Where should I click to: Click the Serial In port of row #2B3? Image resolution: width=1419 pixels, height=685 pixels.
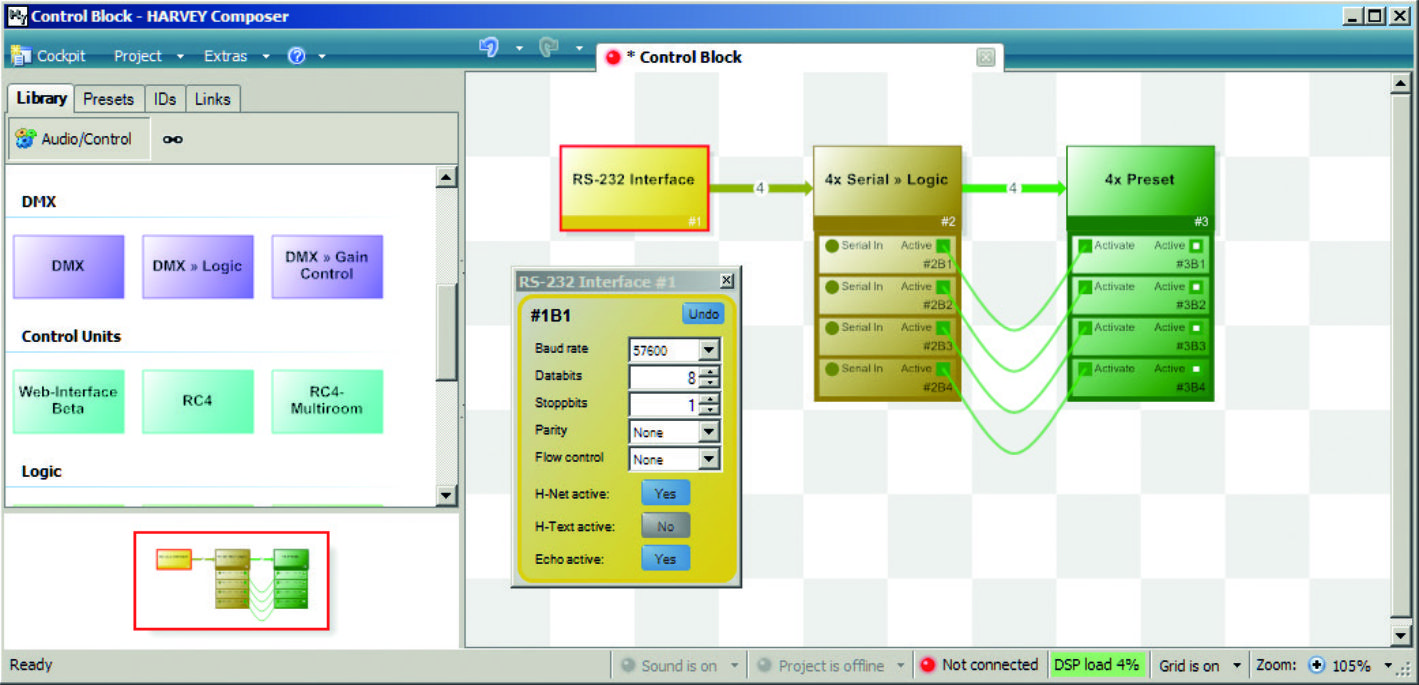831,328
